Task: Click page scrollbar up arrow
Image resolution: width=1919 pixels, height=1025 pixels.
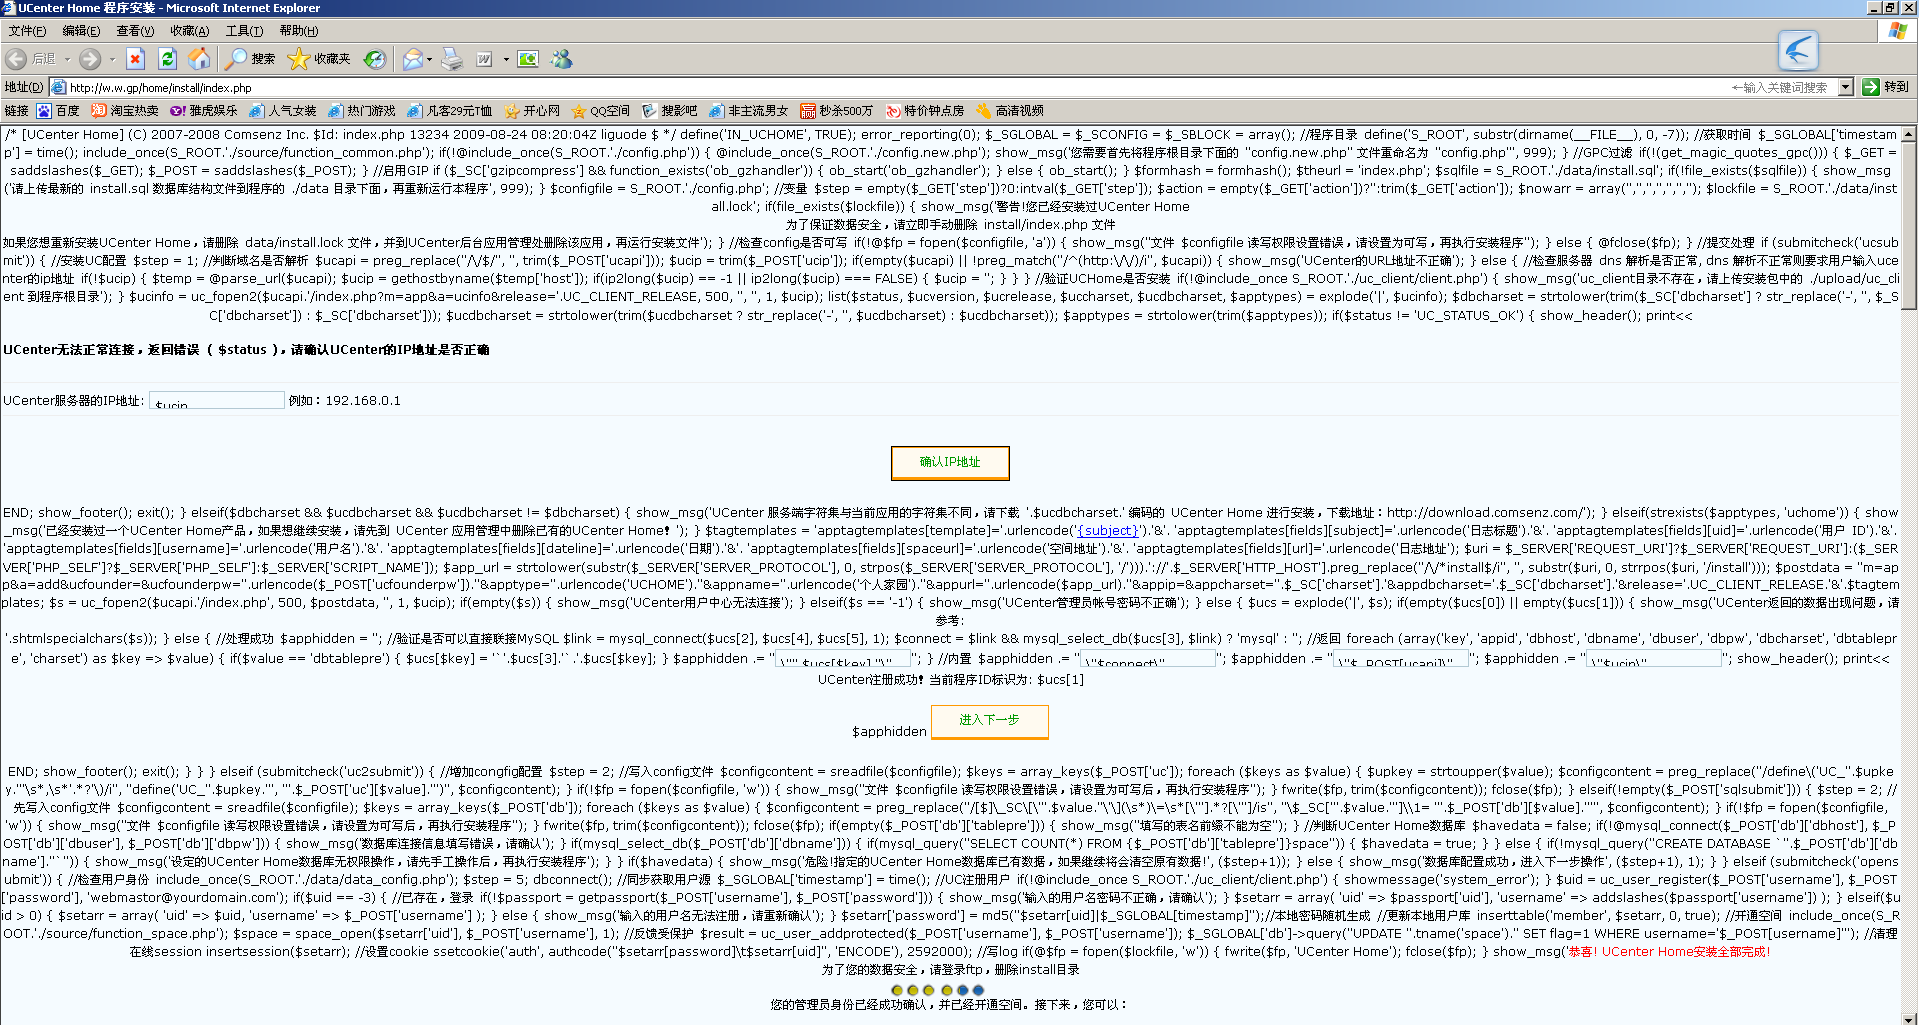Action: coord(1909,134)
